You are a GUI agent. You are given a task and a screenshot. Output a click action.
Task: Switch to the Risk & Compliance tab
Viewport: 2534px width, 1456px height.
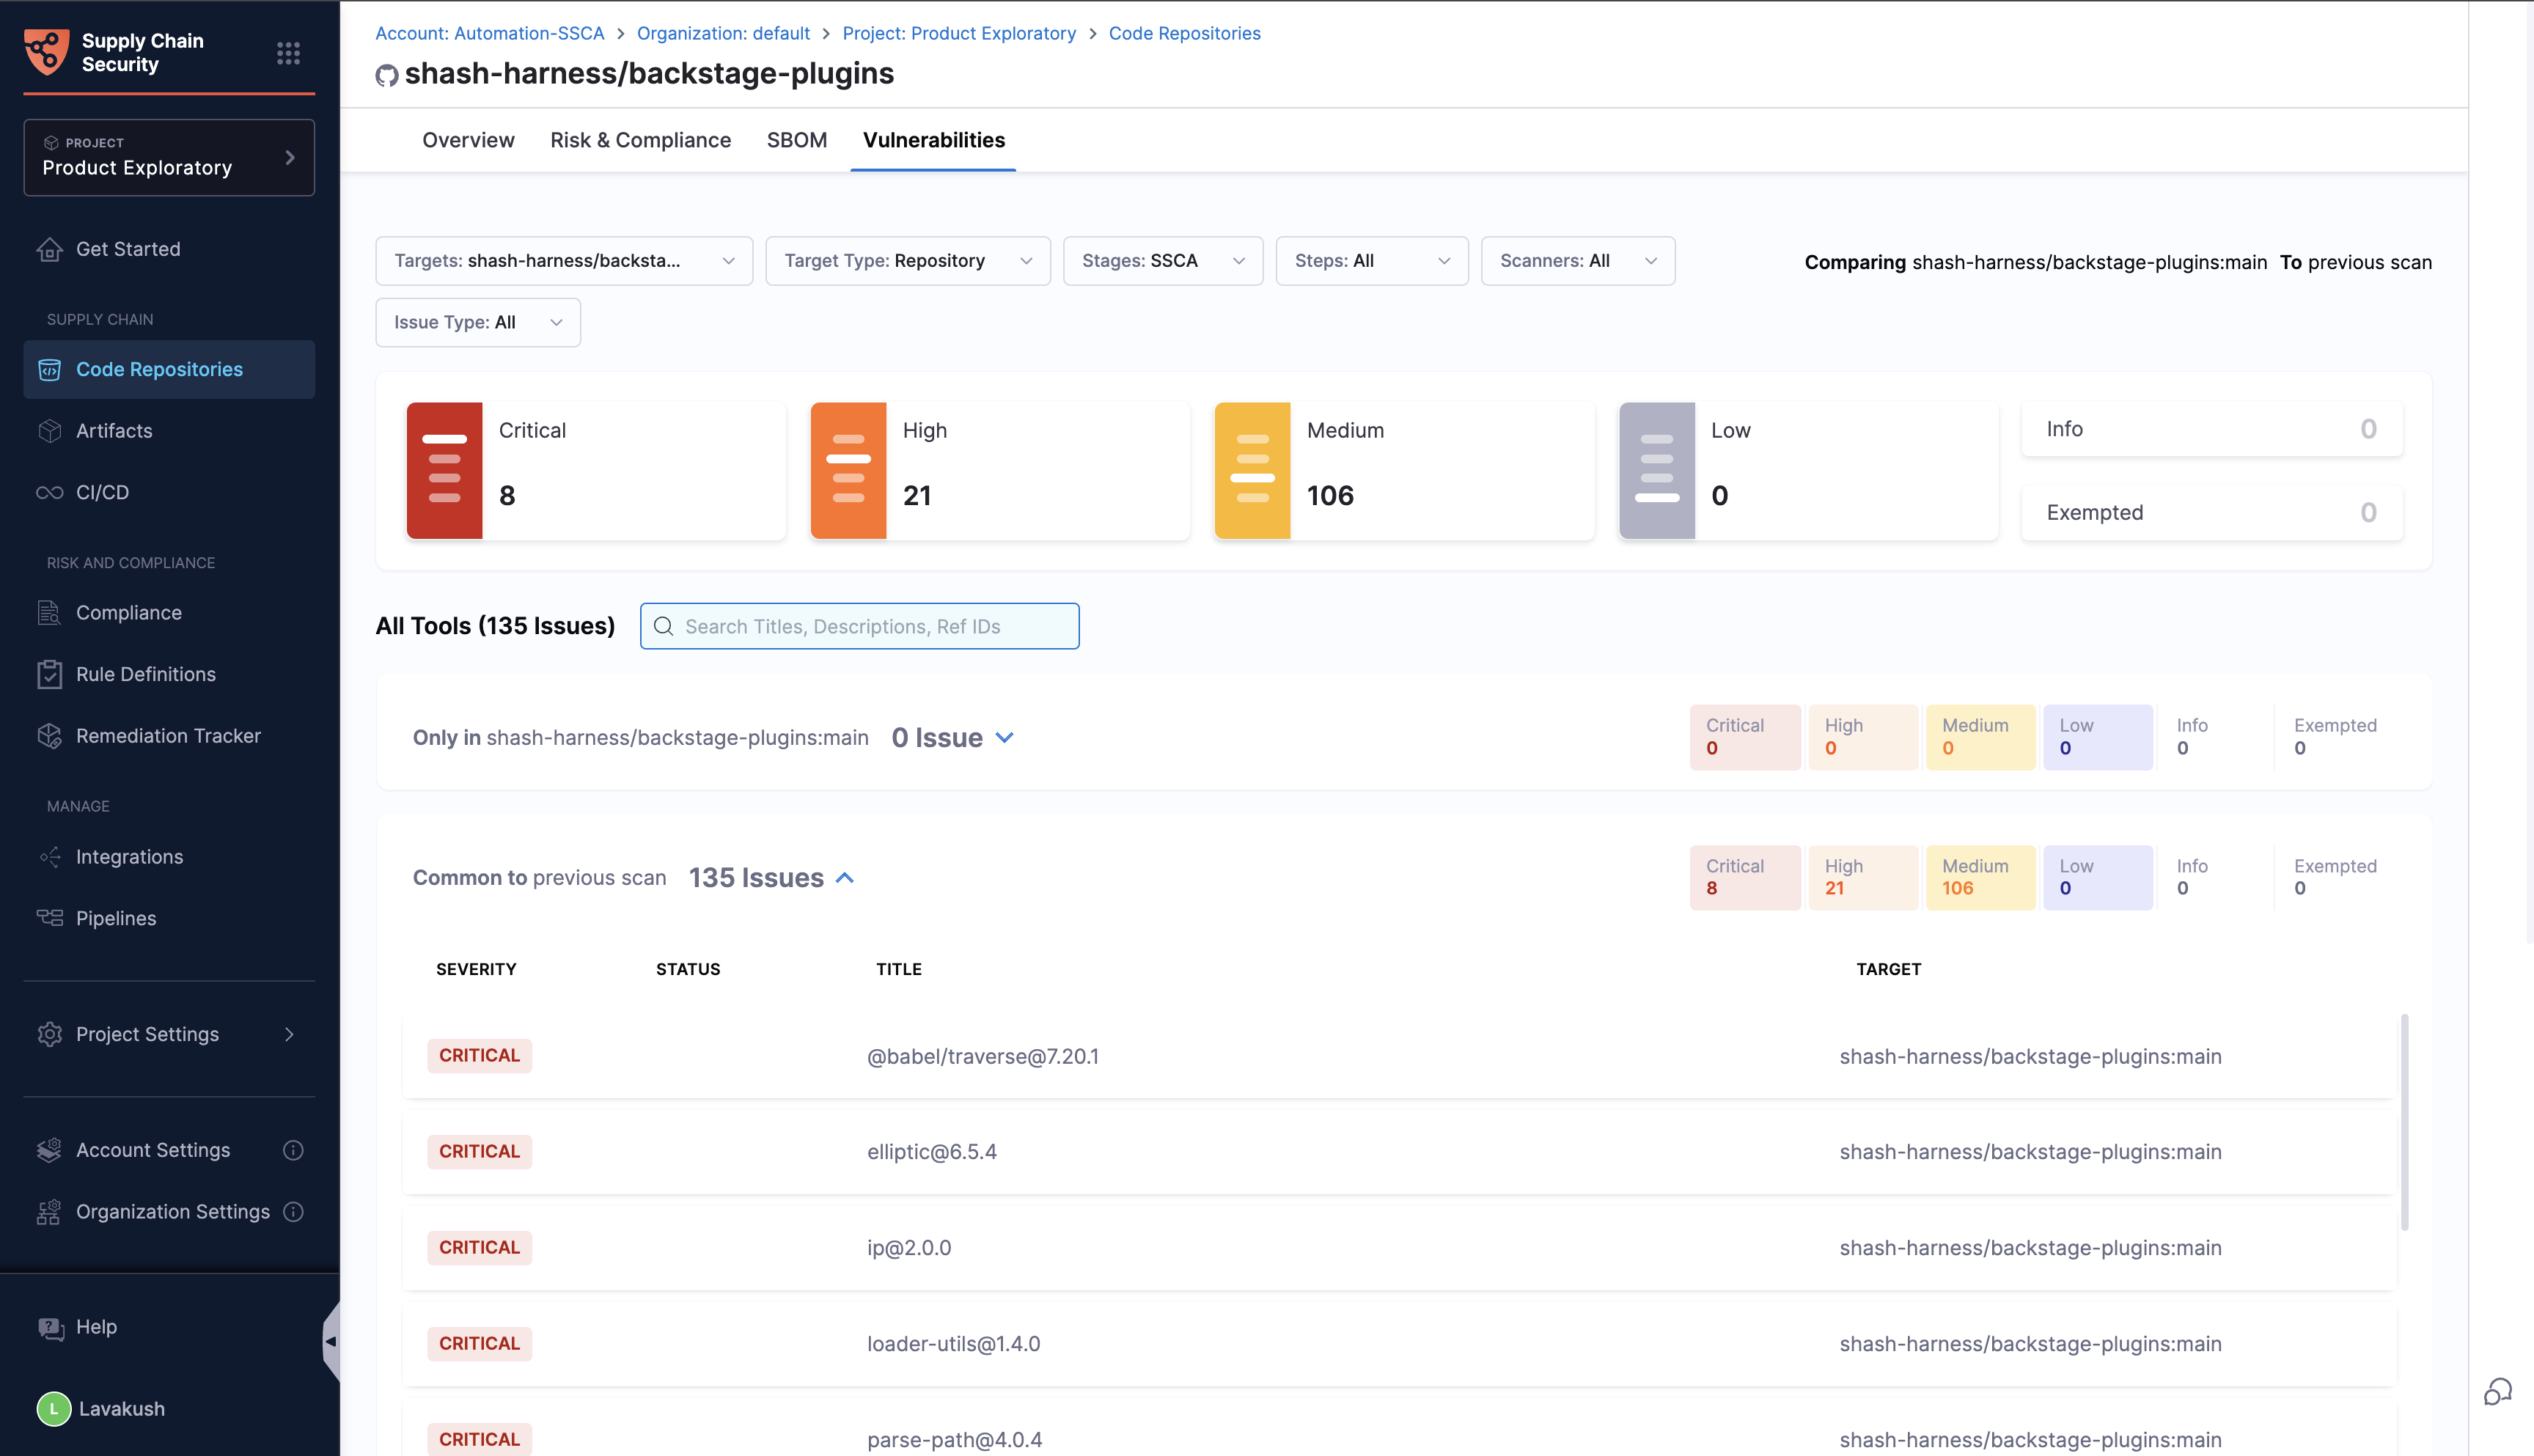[x=640, y=140]
